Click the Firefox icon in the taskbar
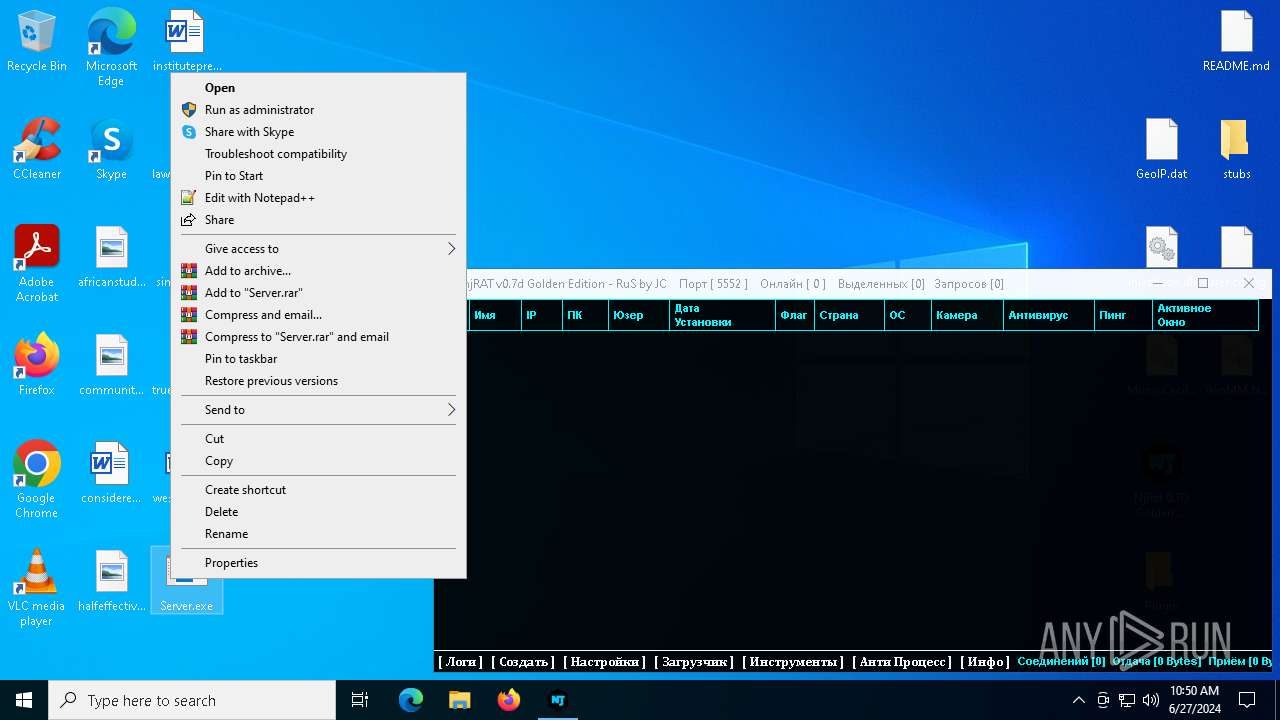1280x720 pixels. 508,700
